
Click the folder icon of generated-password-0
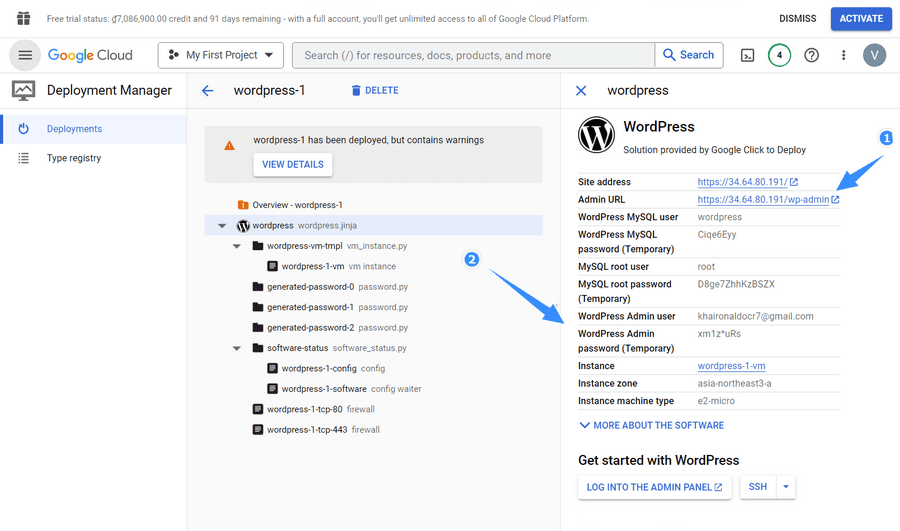pyautogui.click(x=258, y=286)
